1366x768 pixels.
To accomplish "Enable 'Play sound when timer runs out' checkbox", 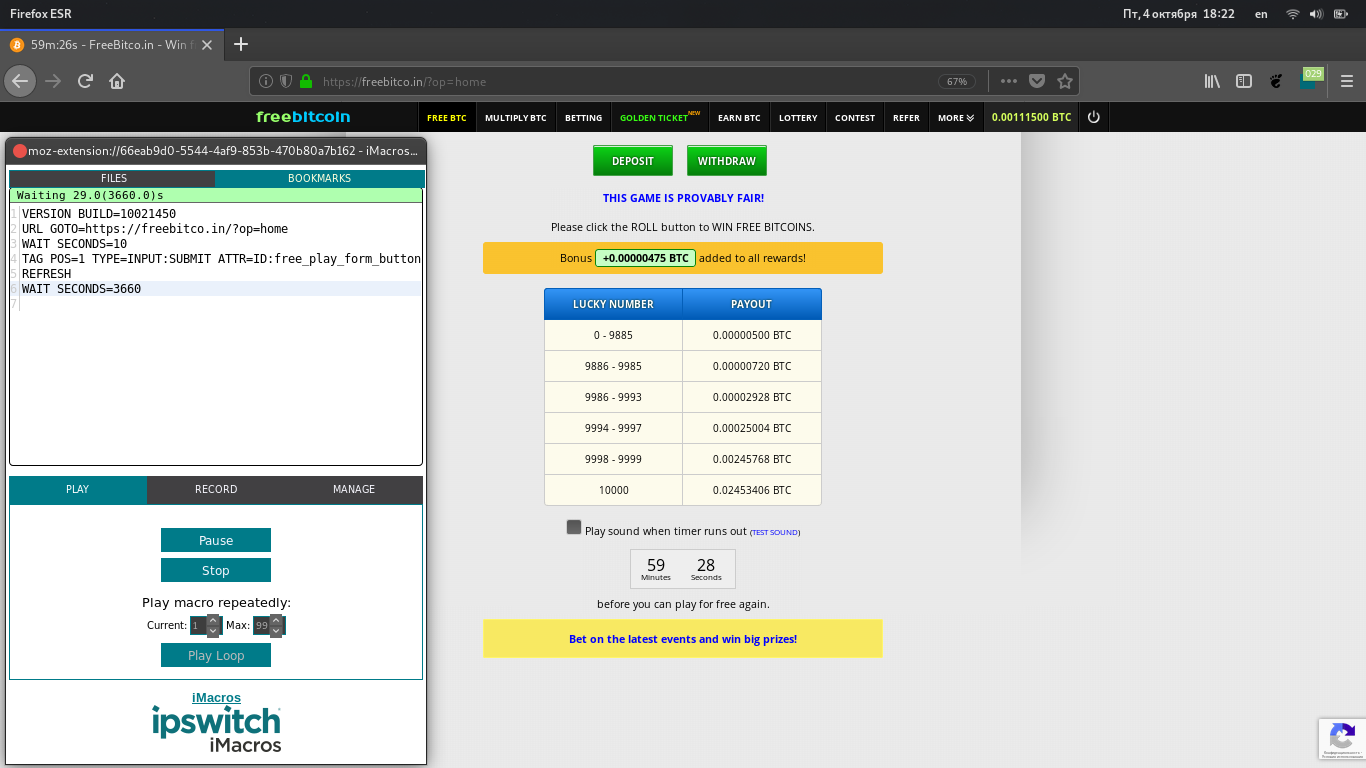I will (x=574, y=527).
